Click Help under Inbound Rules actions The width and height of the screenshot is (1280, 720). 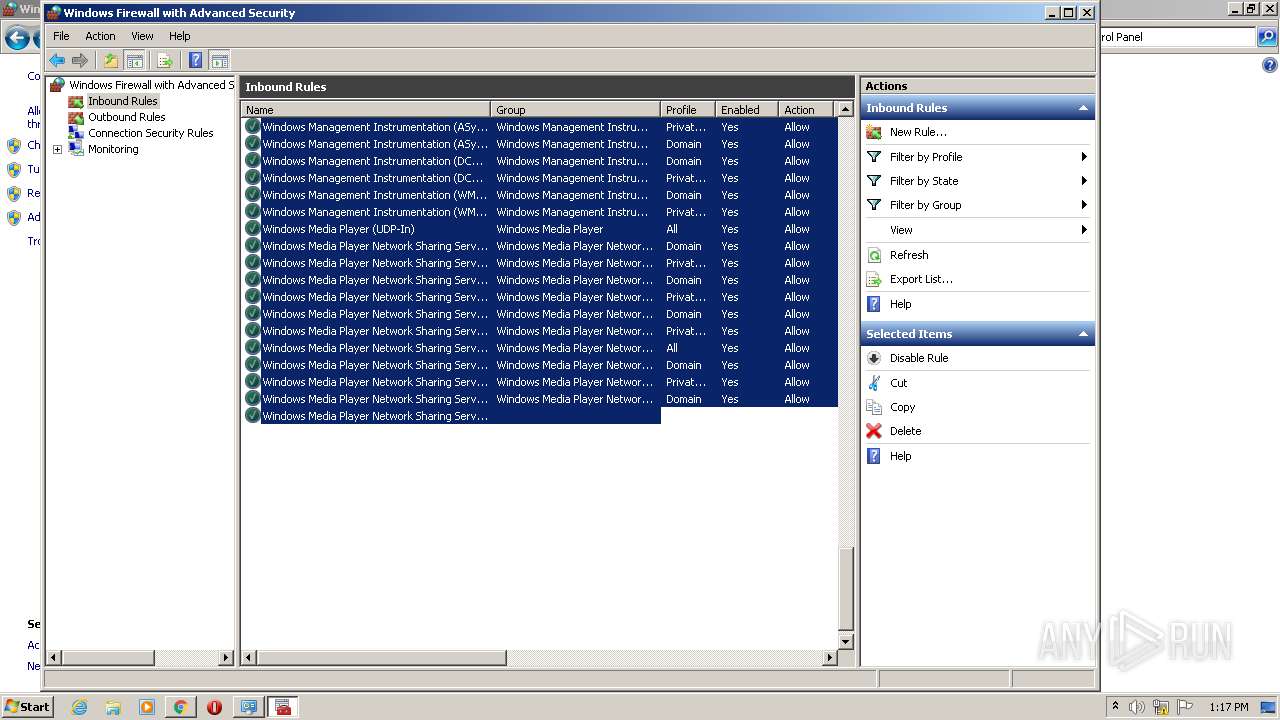[901, 304]
